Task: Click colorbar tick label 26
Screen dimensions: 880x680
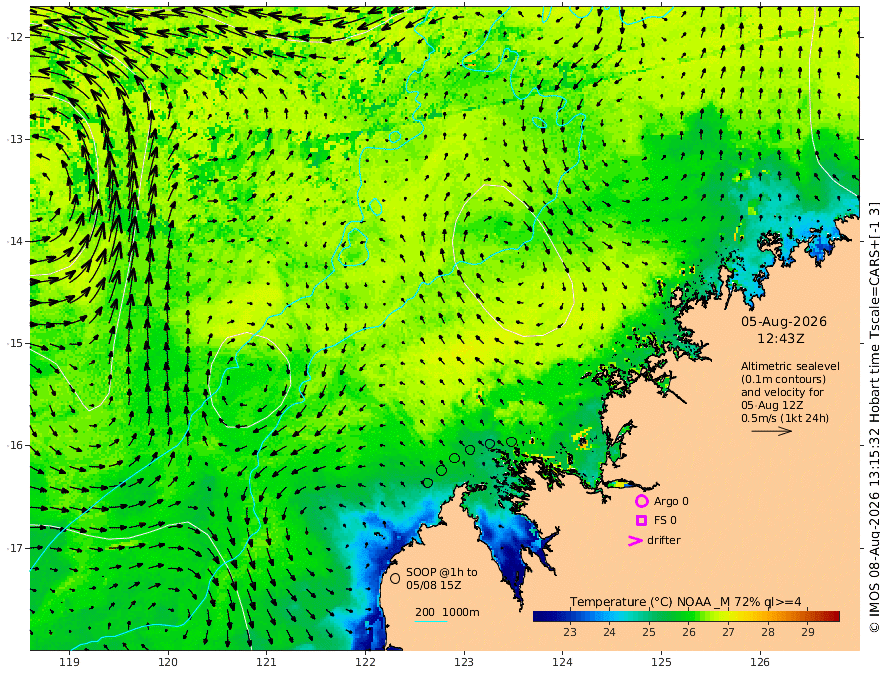Action: coord(689,632)
